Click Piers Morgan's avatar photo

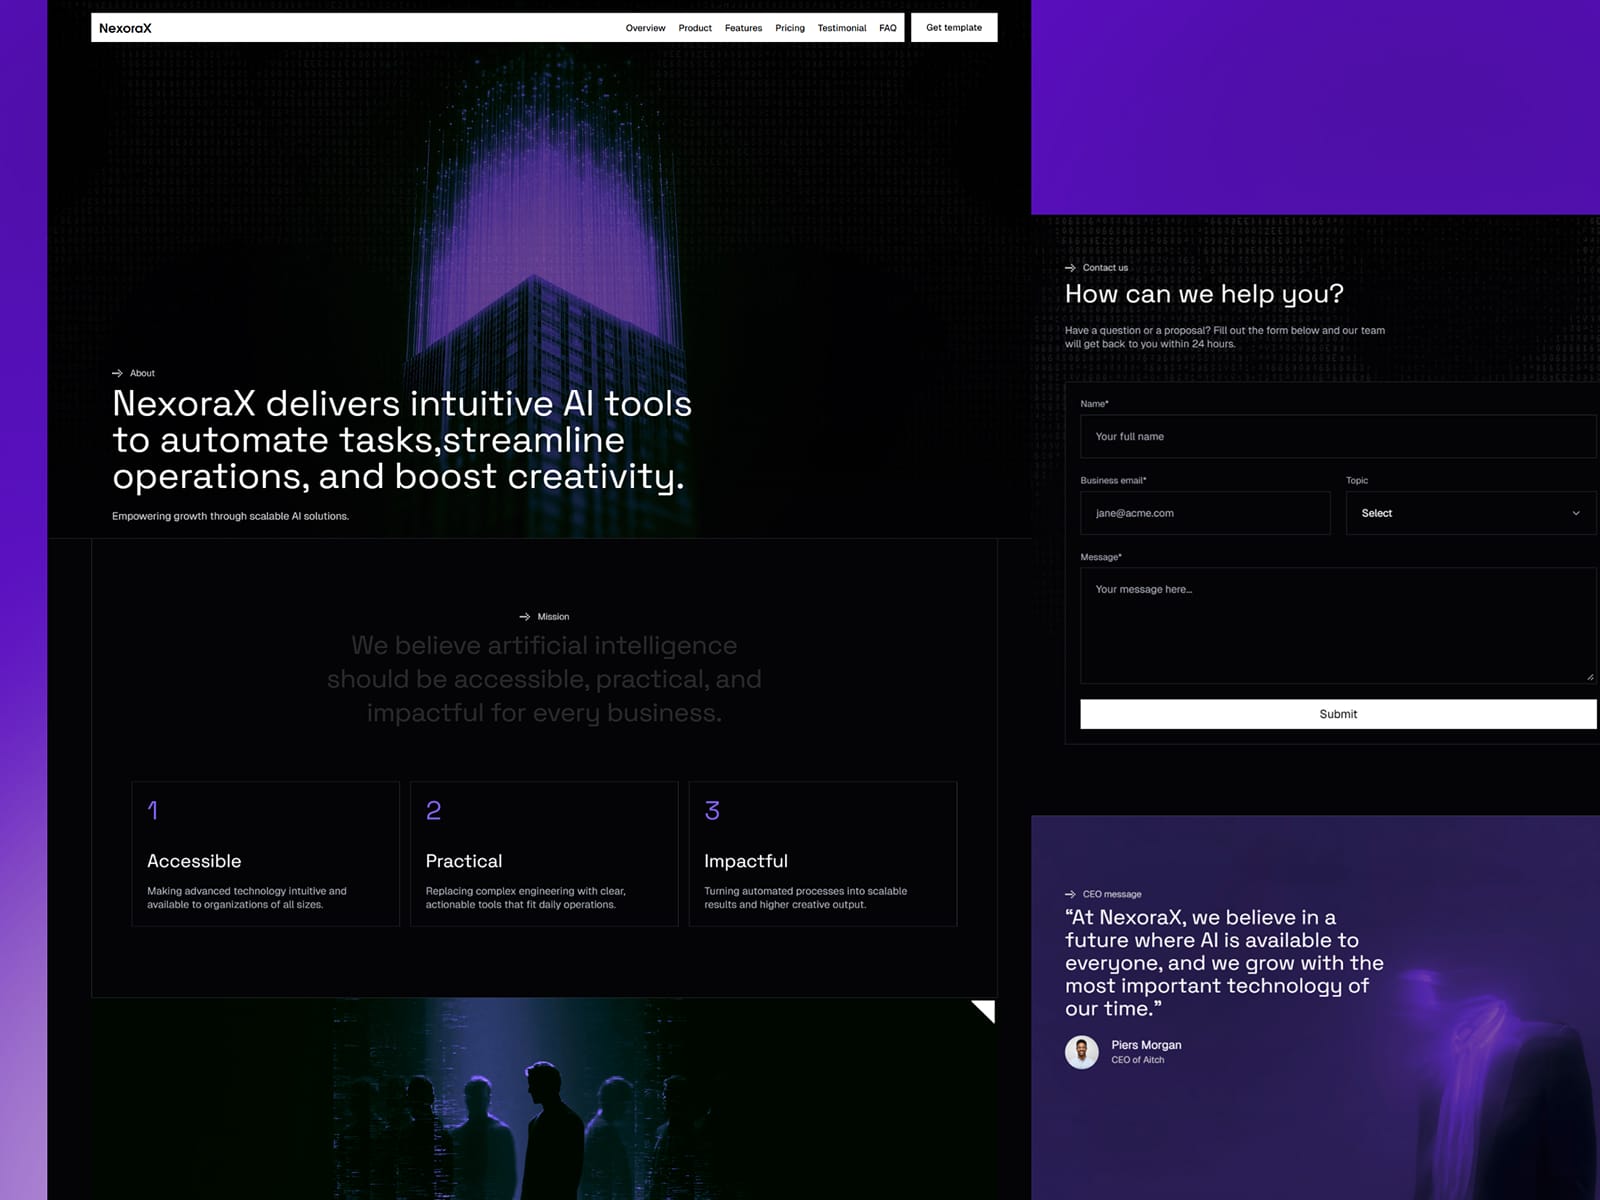pyautogui.click(x=1082, y=1052)
